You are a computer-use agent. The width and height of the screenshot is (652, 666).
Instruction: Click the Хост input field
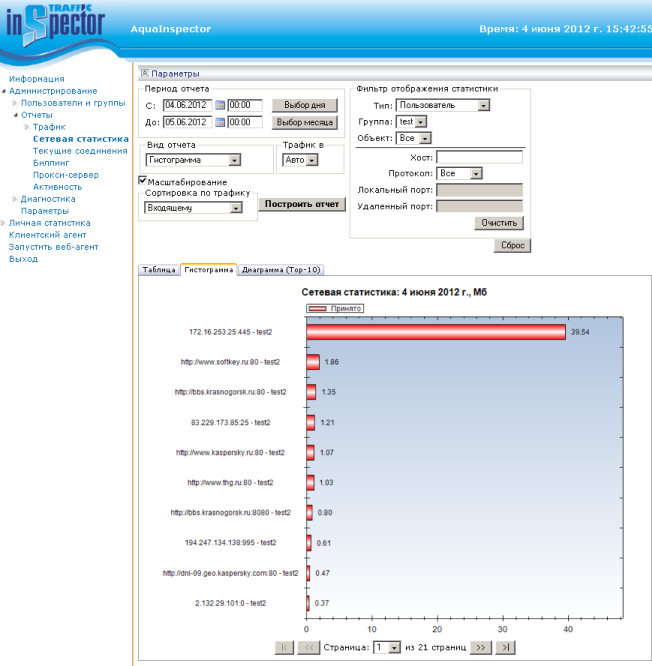[x=479, y=157]
